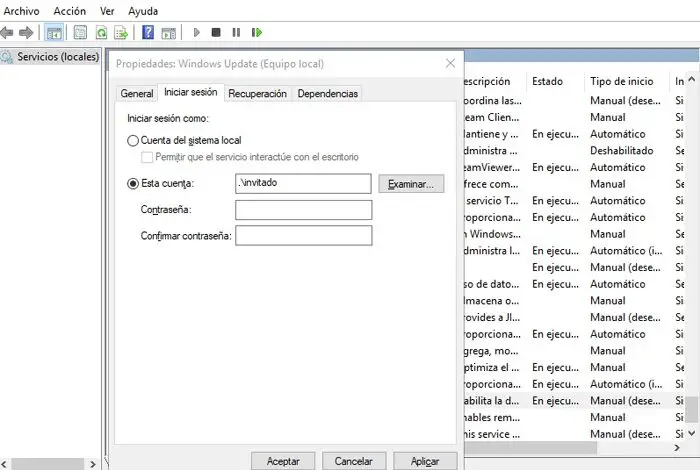Image resolution: width=700 pixels, height=470 pixels.
Task: Select the row described "his service ..."
Action: [x=575, y=434]
